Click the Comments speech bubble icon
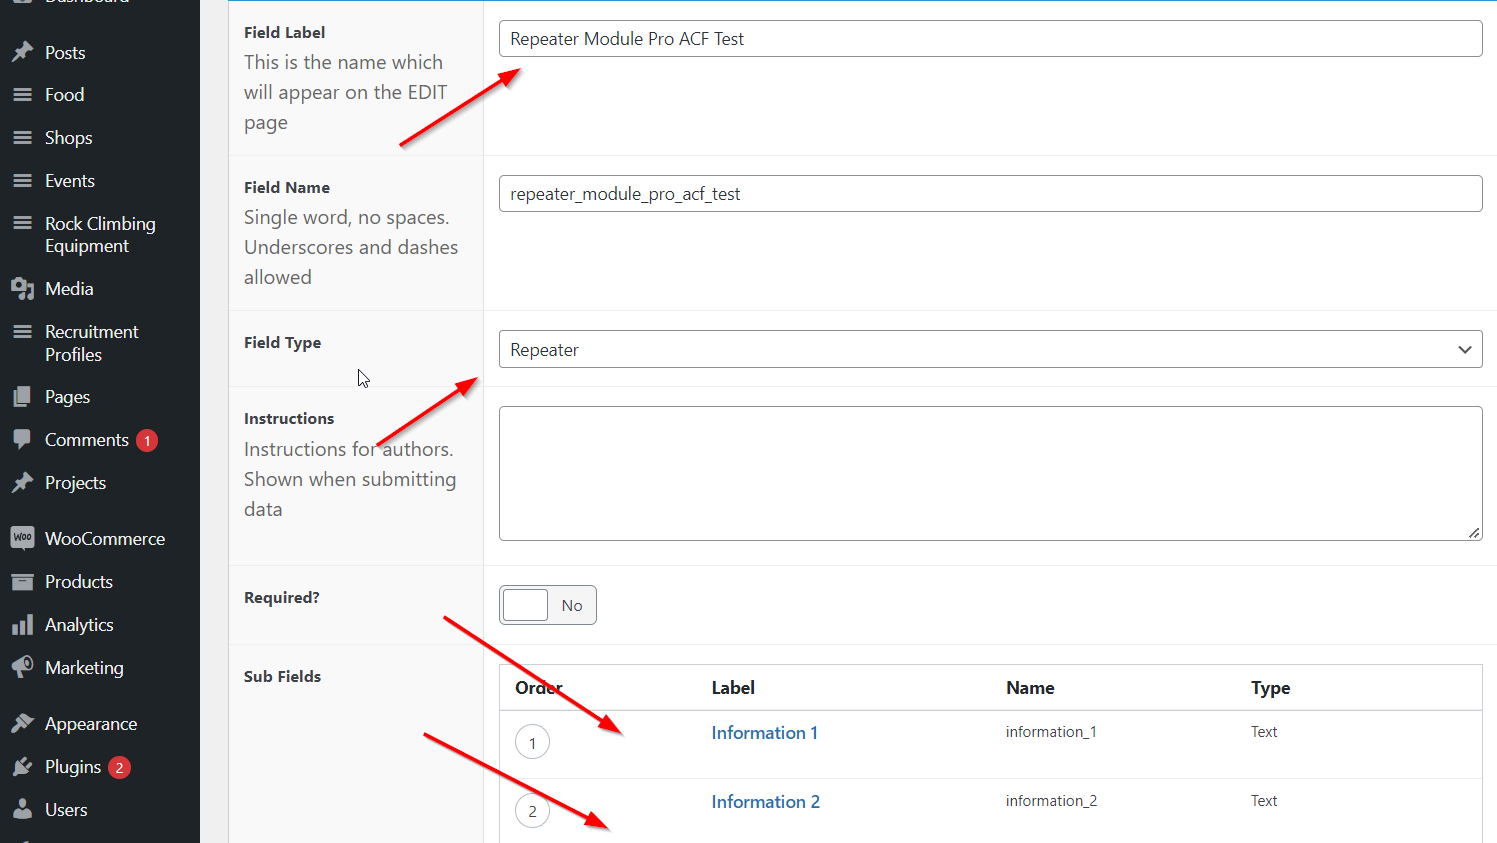The width and height of the screenshot is (1497, 843). pos(22,440)
